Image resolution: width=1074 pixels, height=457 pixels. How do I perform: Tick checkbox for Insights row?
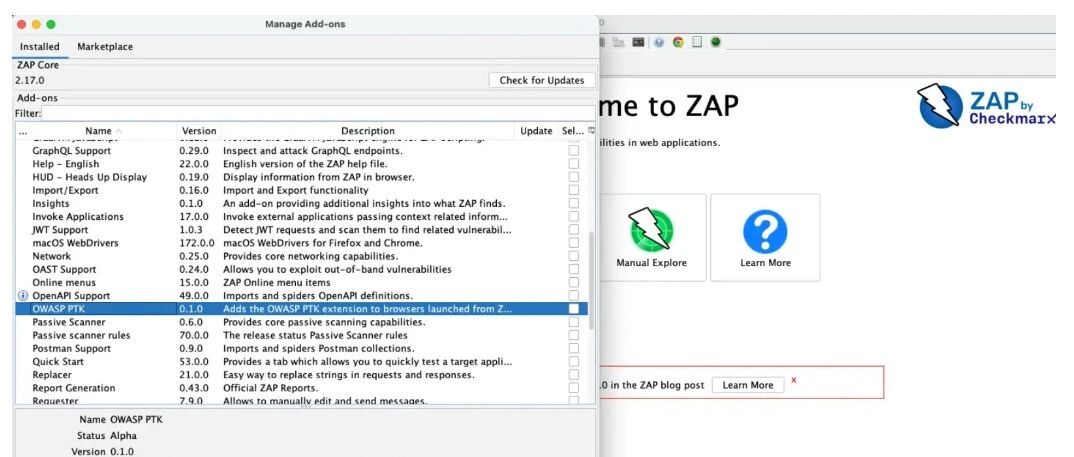coord(573,203)
